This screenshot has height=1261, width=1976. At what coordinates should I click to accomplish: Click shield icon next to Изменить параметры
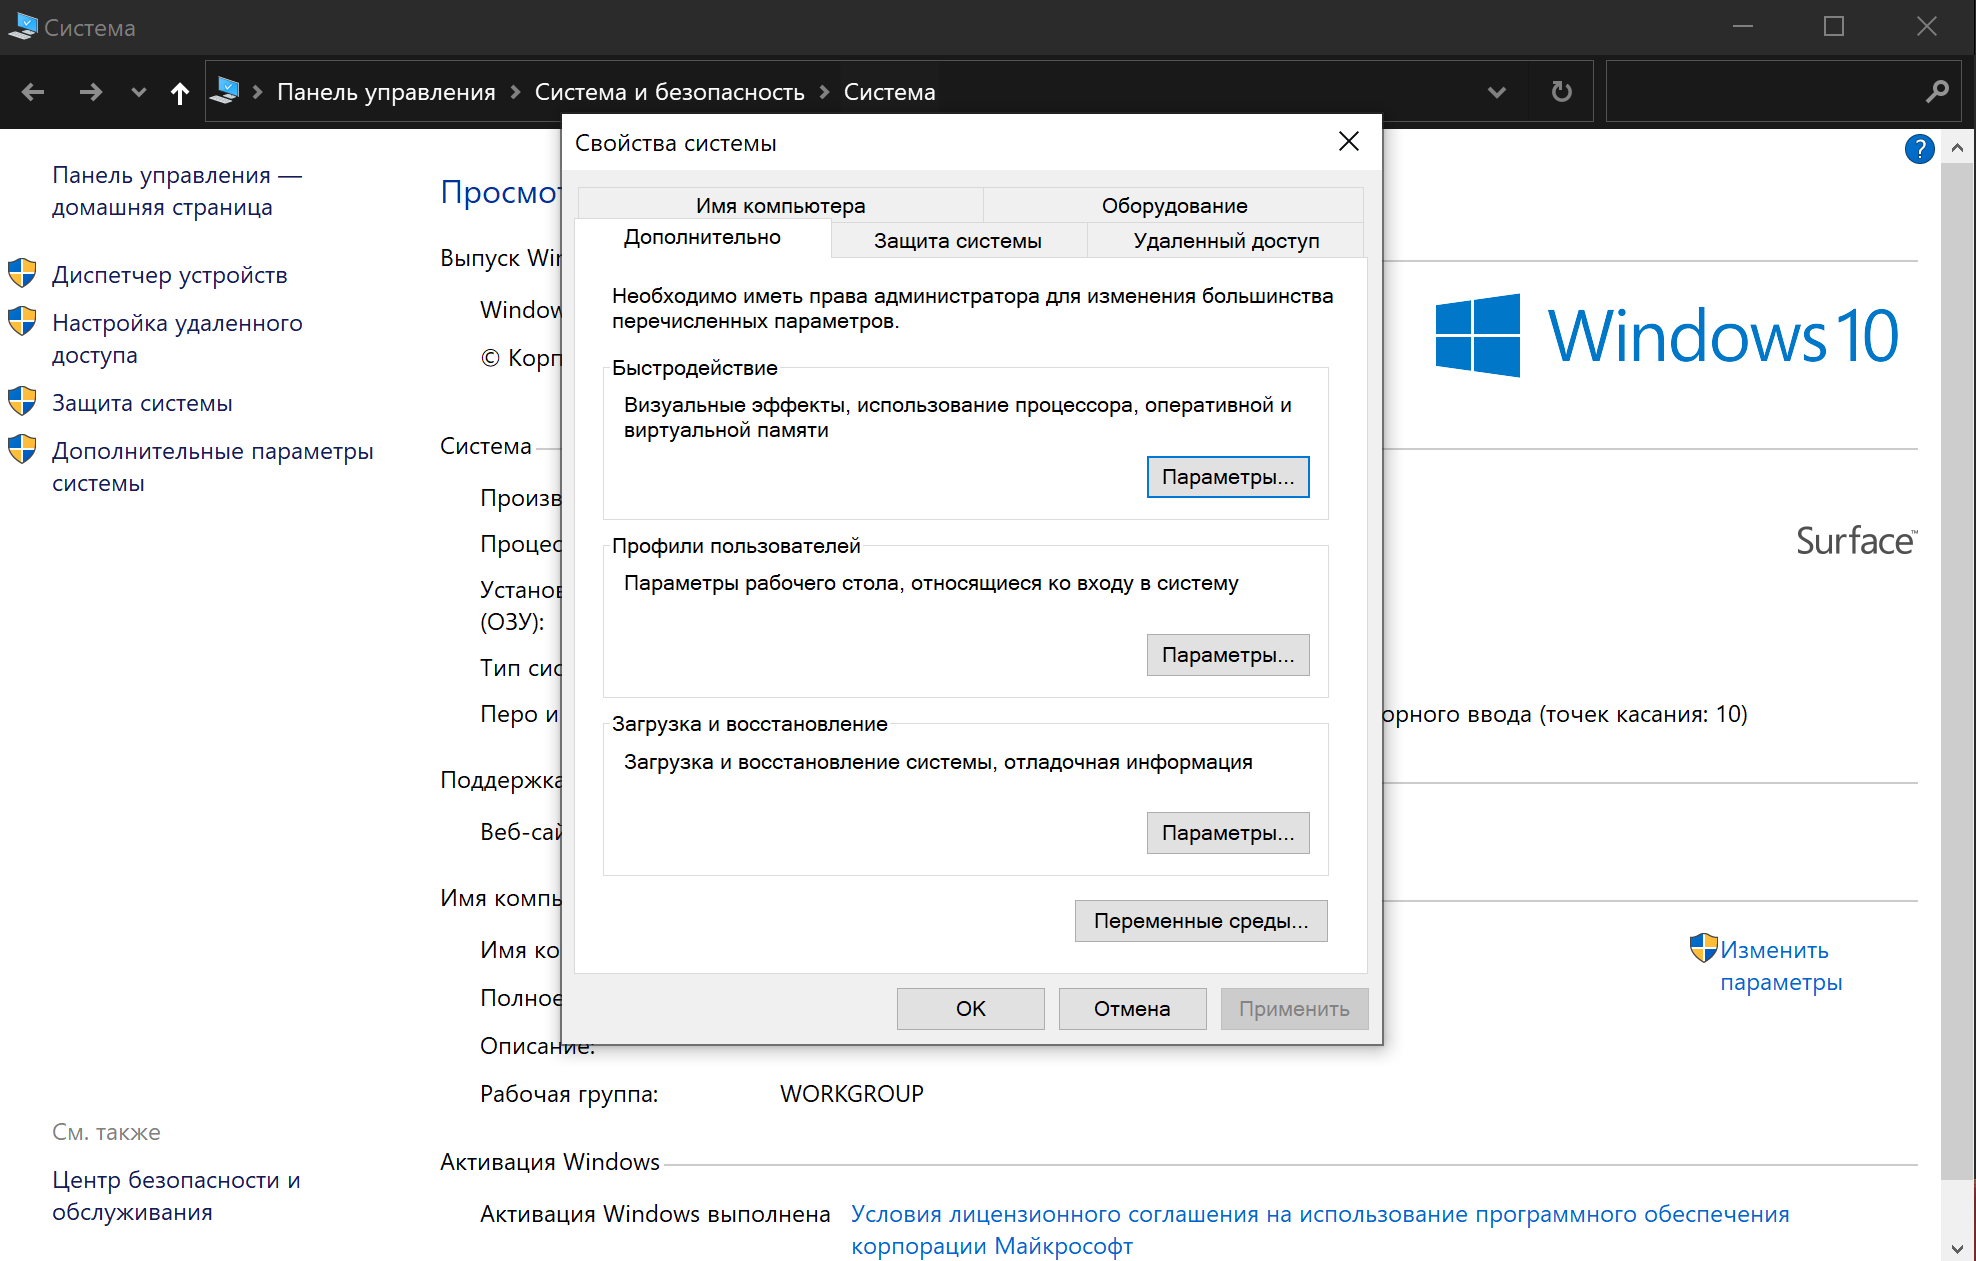(x=1703, y=947)
